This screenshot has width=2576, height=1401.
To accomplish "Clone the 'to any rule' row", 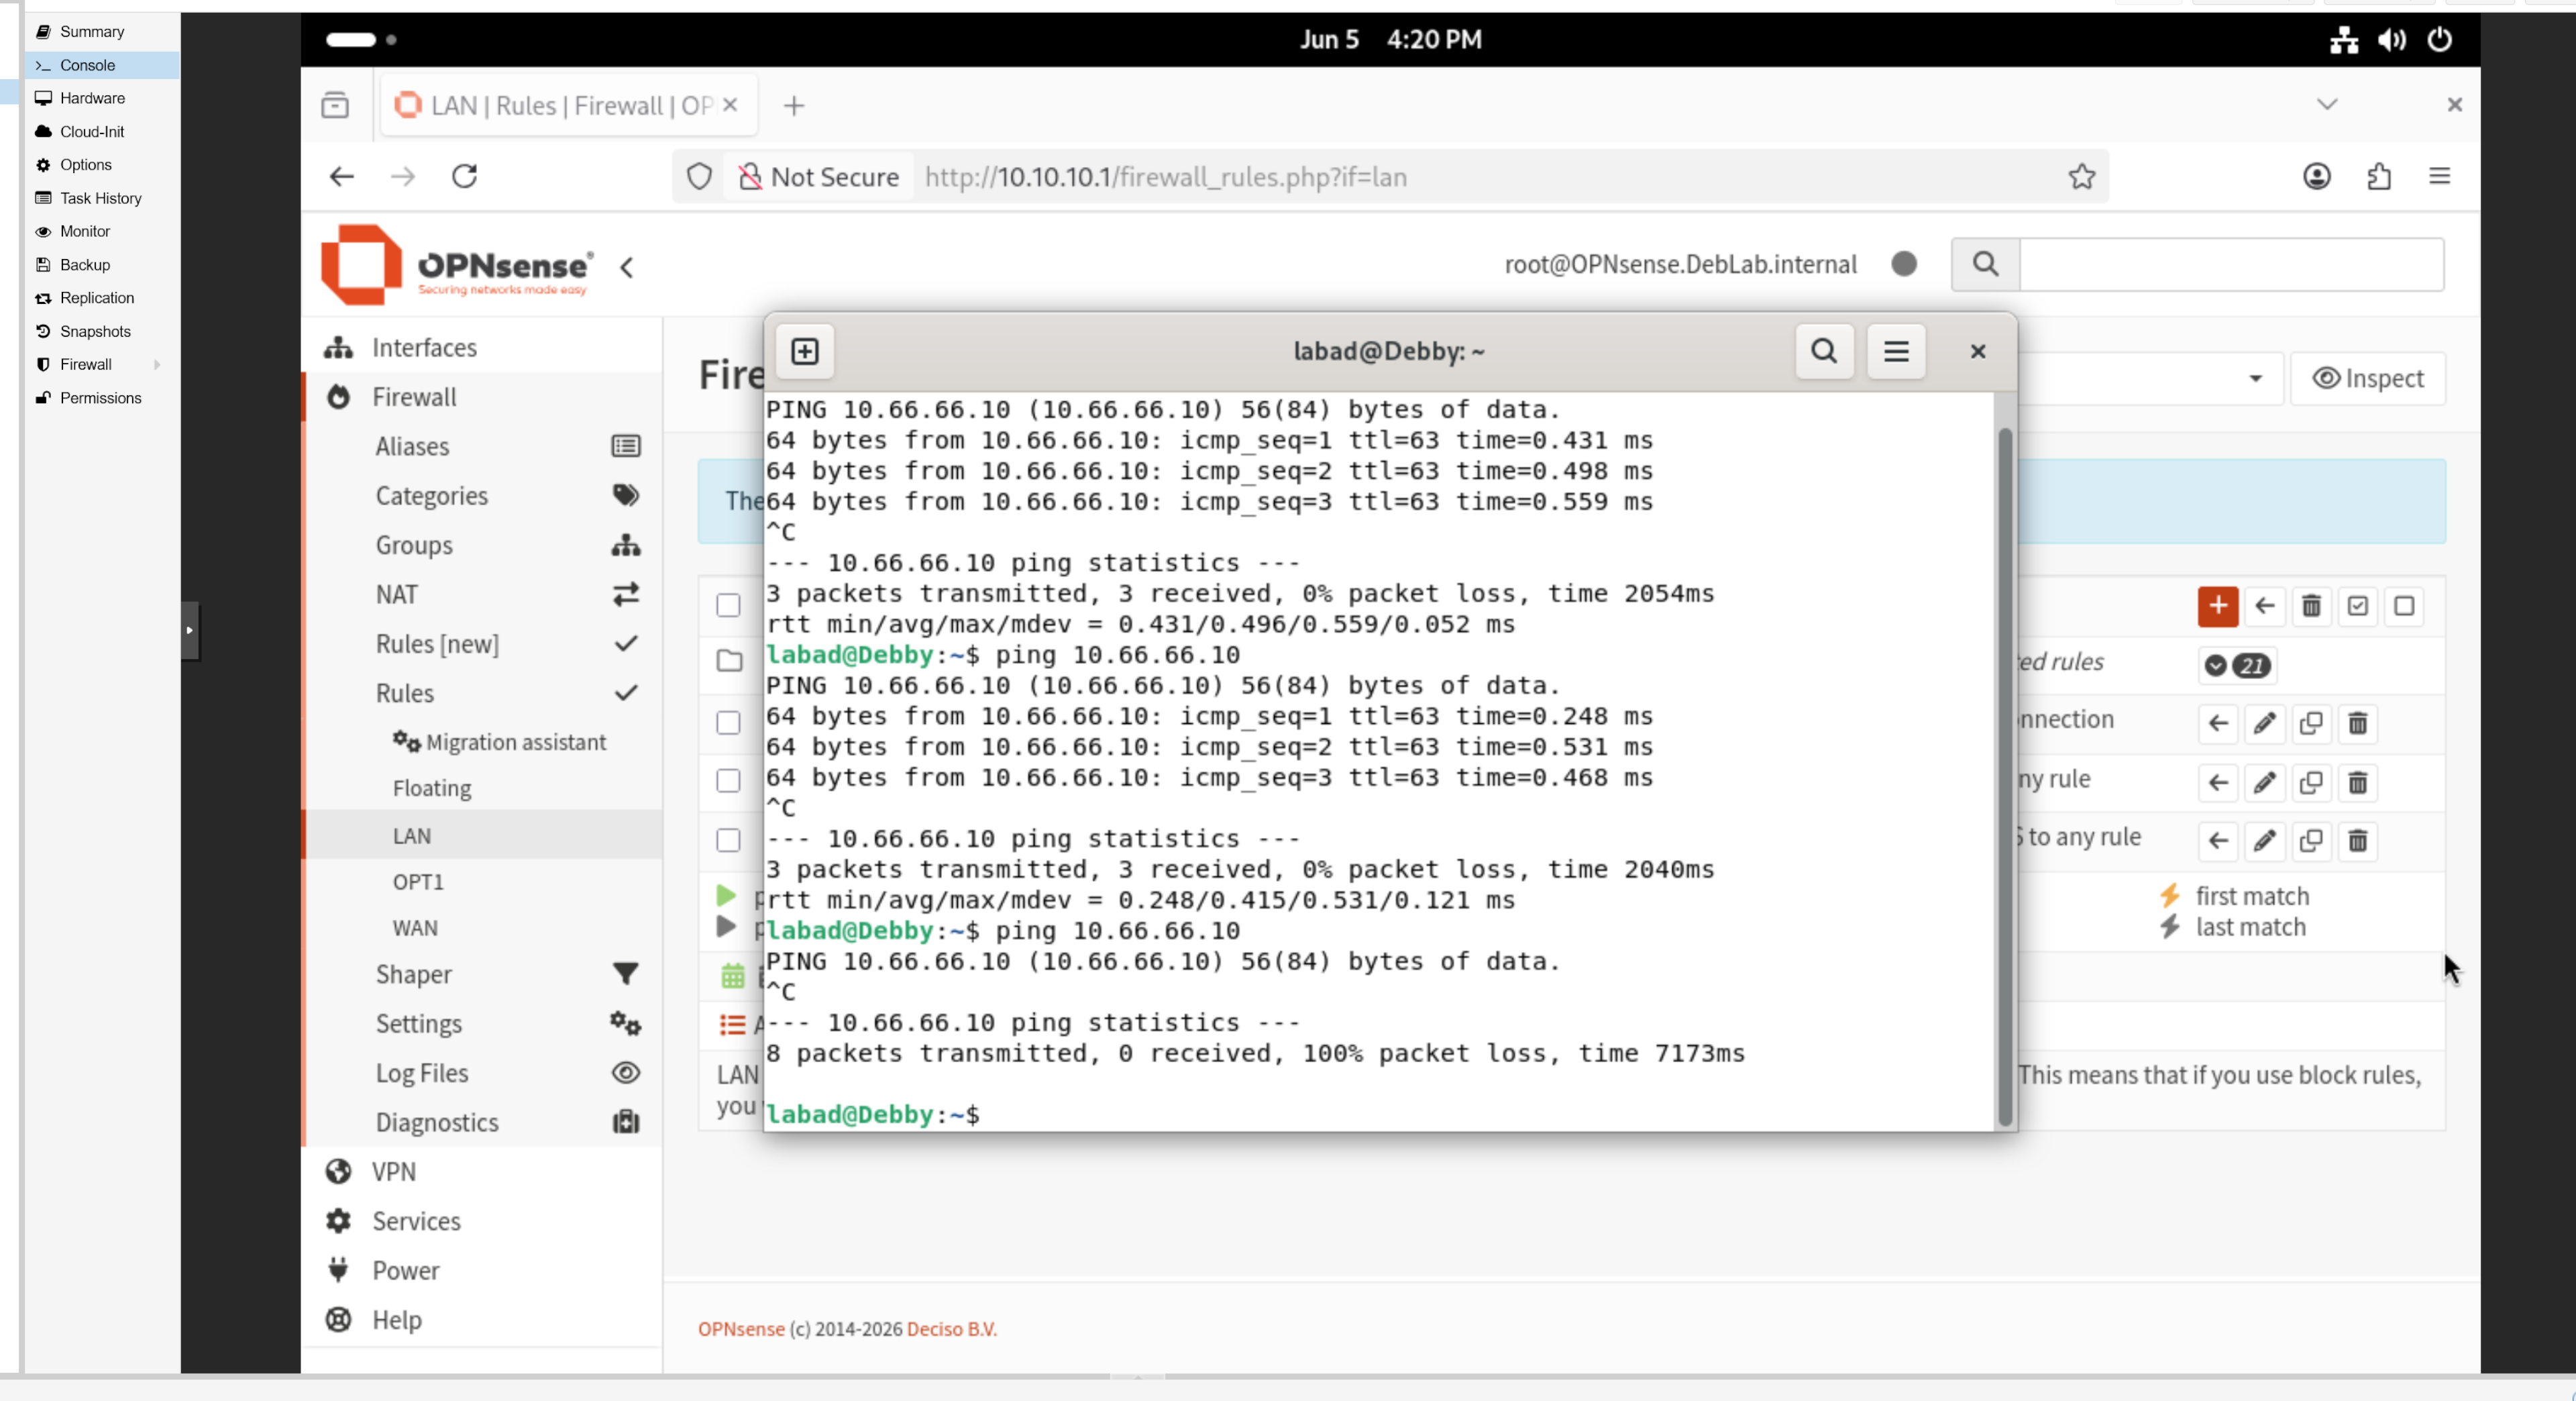I will [2311, 841].
